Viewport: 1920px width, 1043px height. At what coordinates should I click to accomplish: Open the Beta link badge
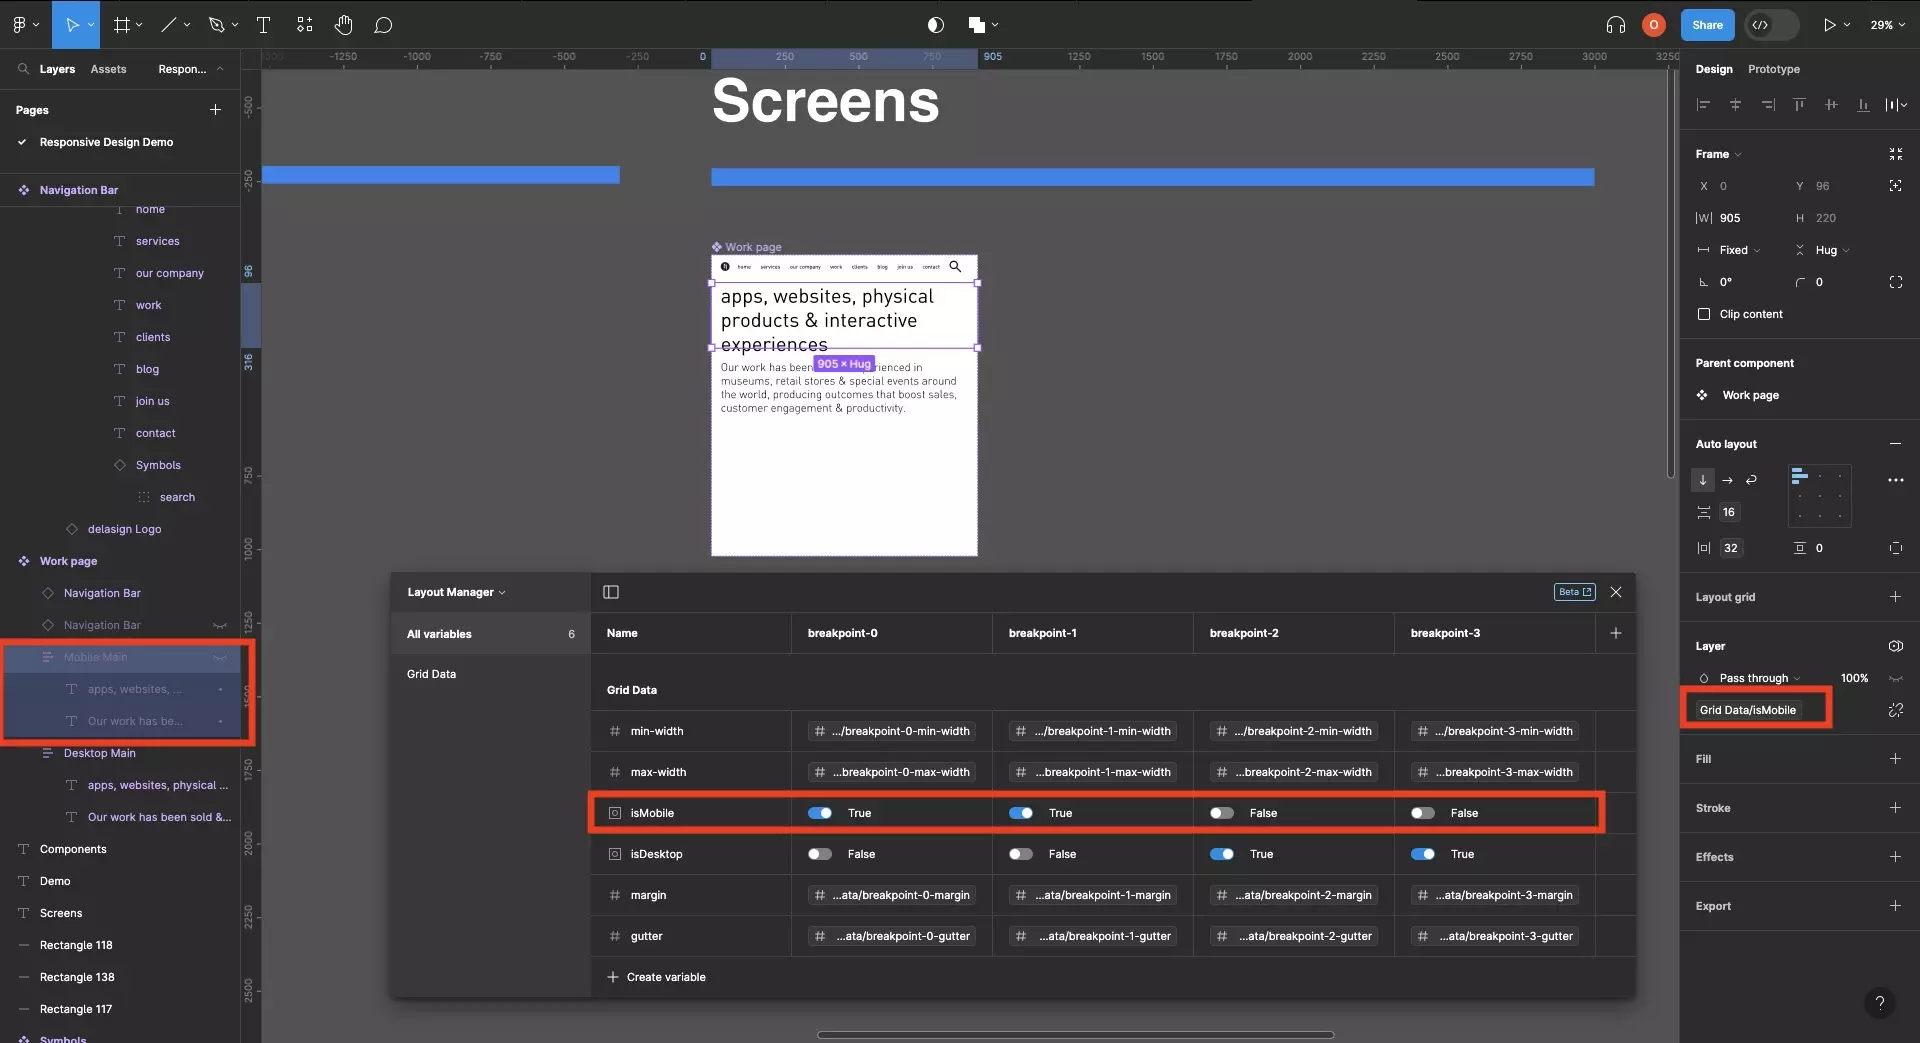click(x=1575, y=592)
